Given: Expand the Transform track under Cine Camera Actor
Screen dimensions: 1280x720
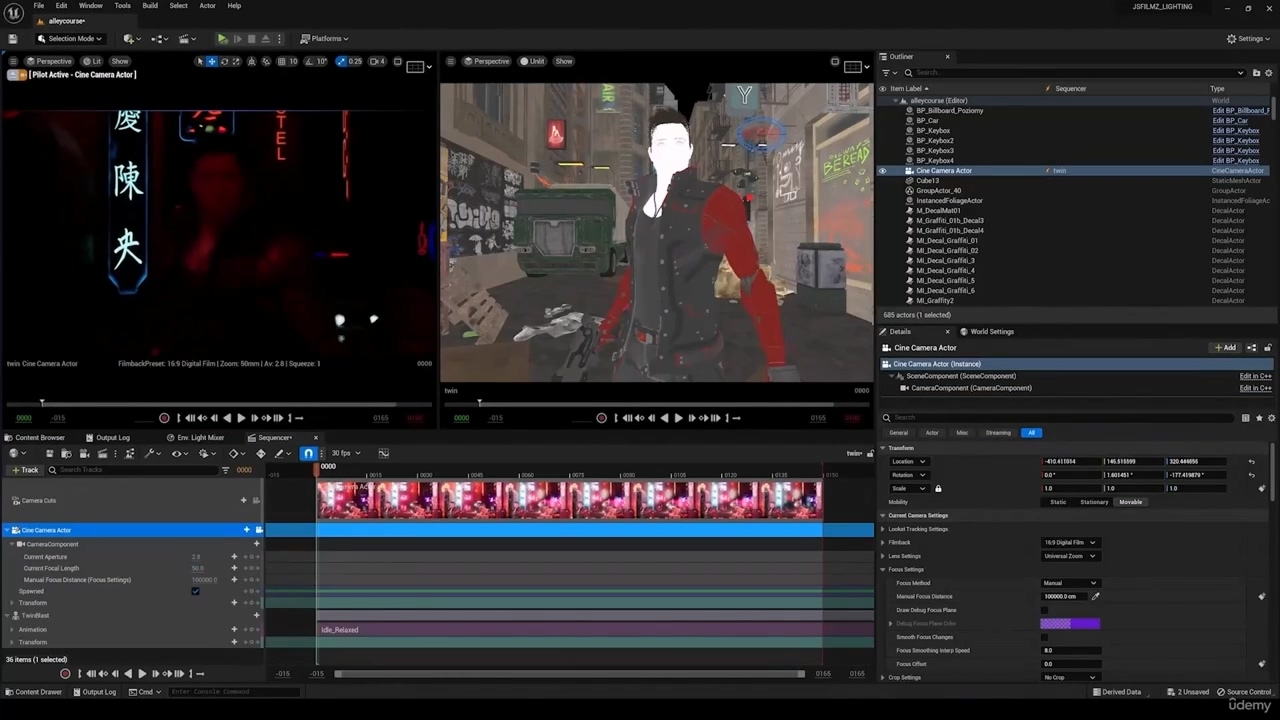Looking at the screenshot, I should click(12, 603).
